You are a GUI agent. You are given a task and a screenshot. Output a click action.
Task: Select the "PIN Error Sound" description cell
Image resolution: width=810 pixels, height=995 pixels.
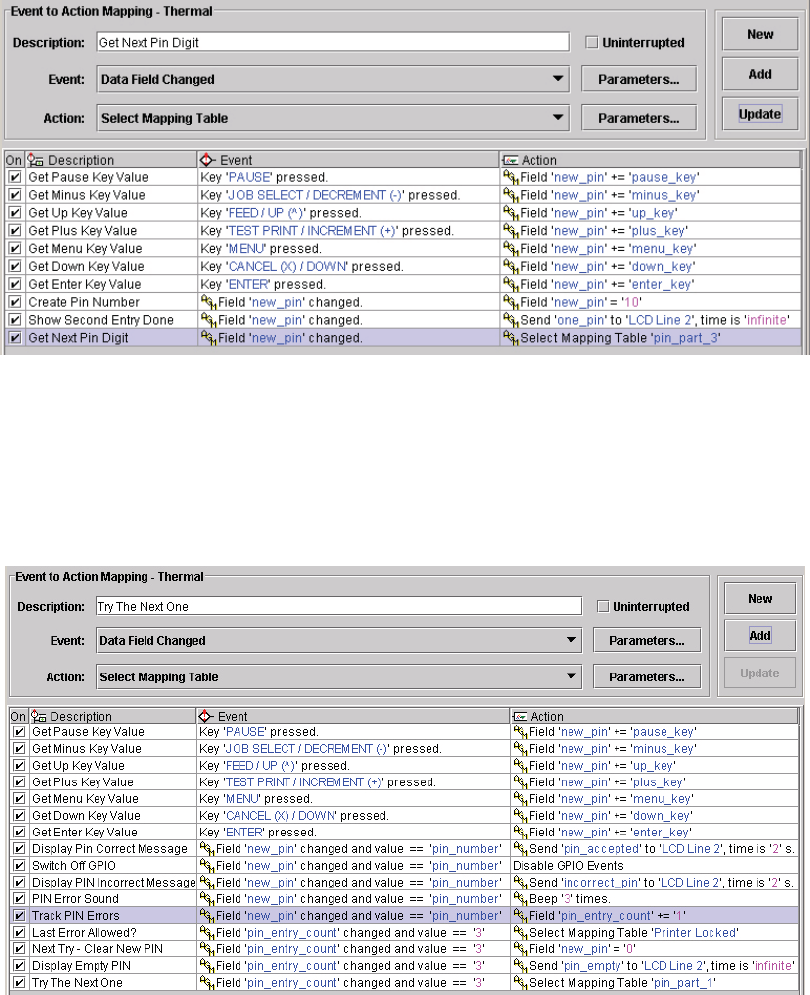[x=112, y=899]
